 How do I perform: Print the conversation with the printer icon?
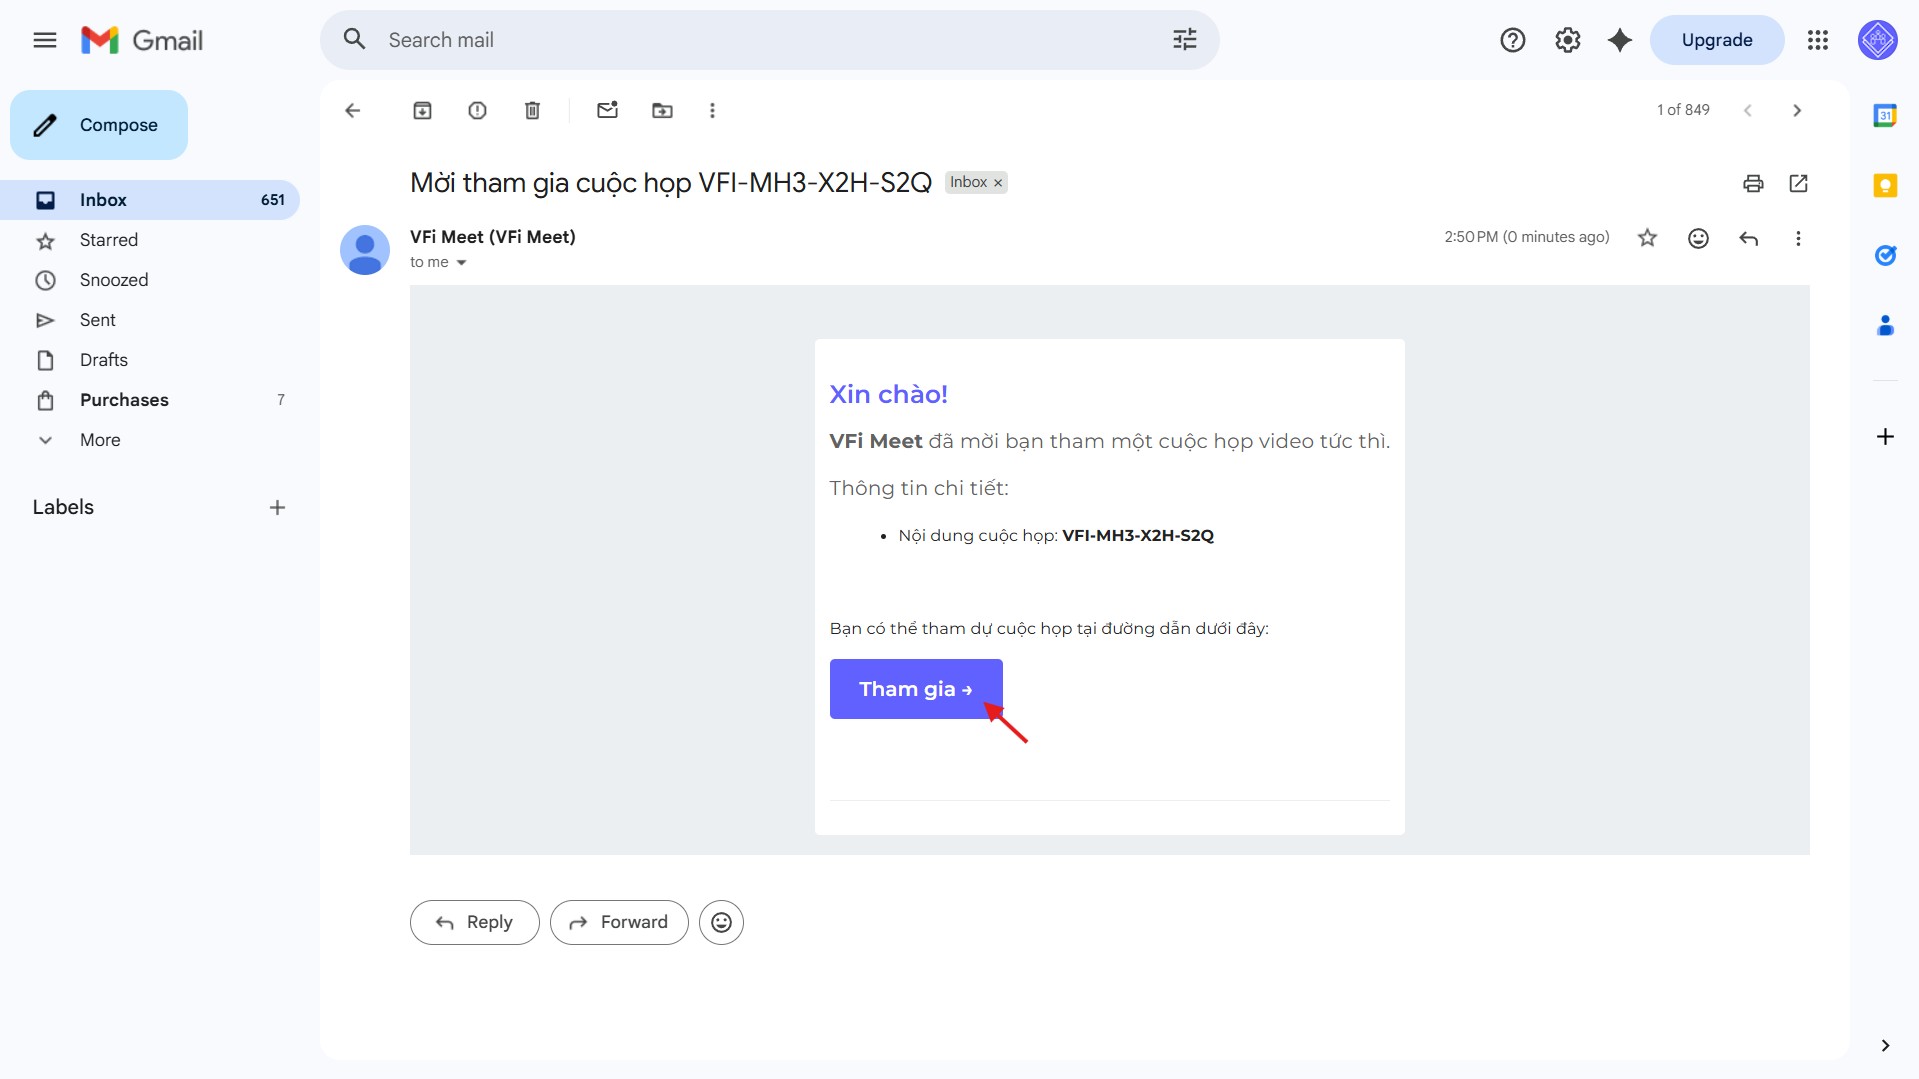click(1752, 183)
